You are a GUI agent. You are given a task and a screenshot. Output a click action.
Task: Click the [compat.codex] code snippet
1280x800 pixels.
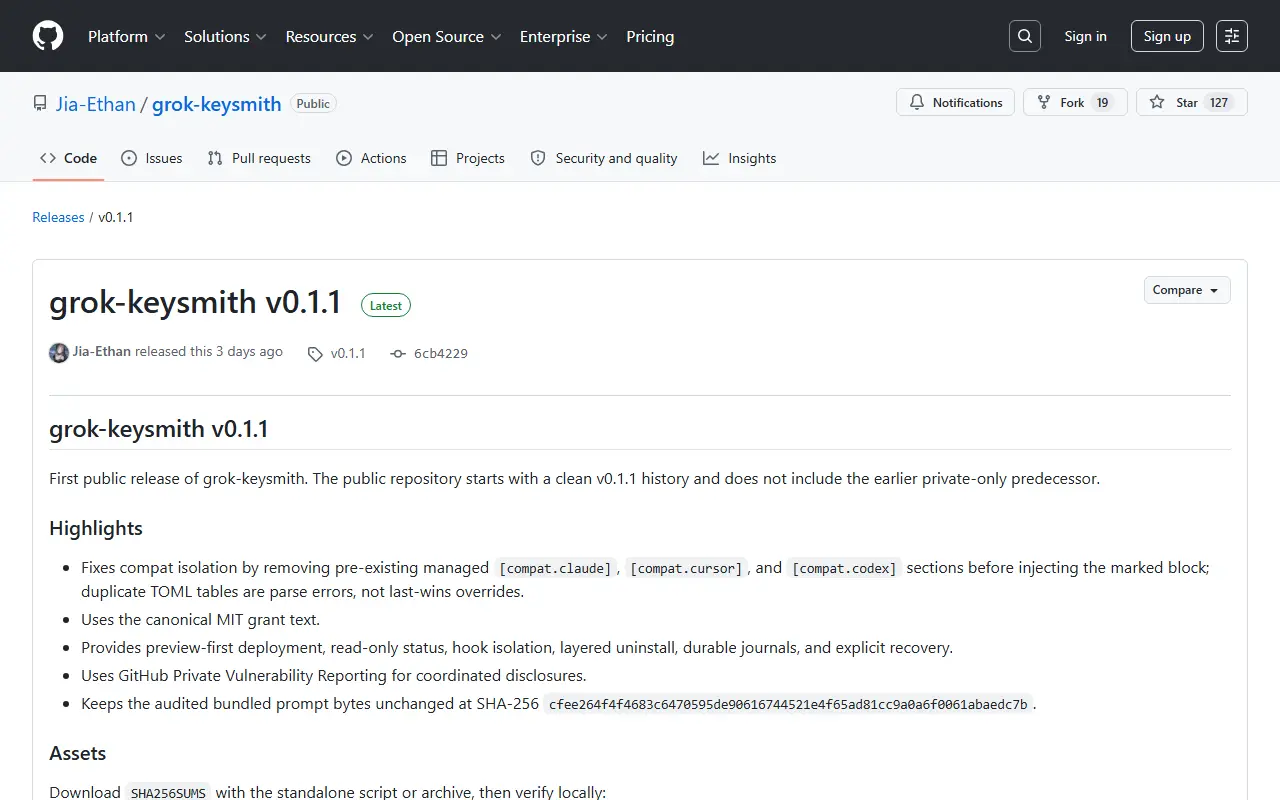click(845, 568)
